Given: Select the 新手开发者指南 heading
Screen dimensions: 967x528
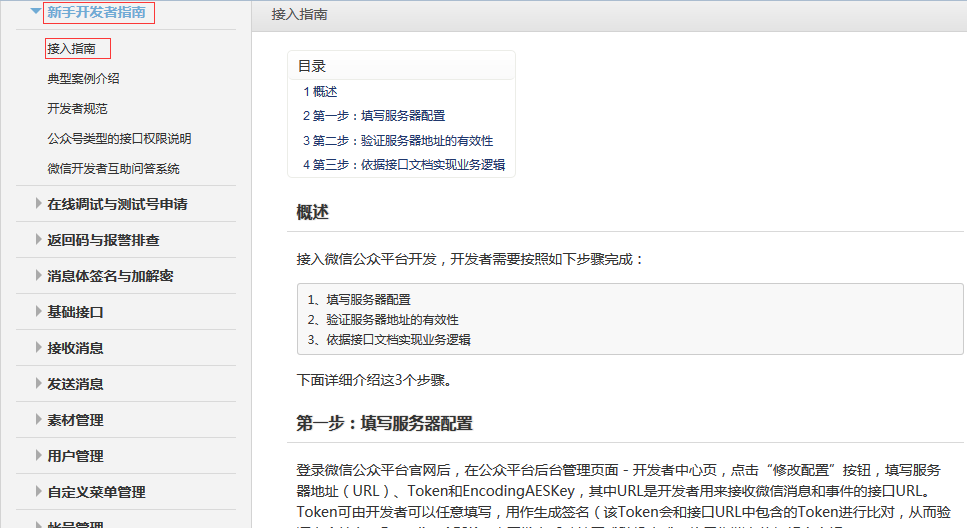Looking at the screenshot, I should pos(97,12).
